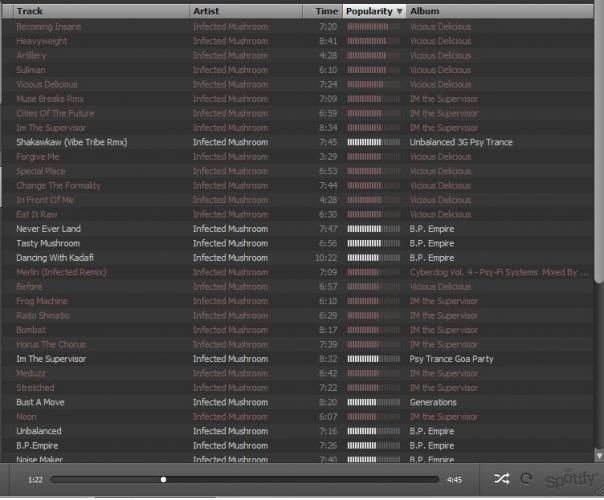This screenshot has width=604, height=500.
Task: Open album link Psy Trance Goa Party
Action: (451, 359)
